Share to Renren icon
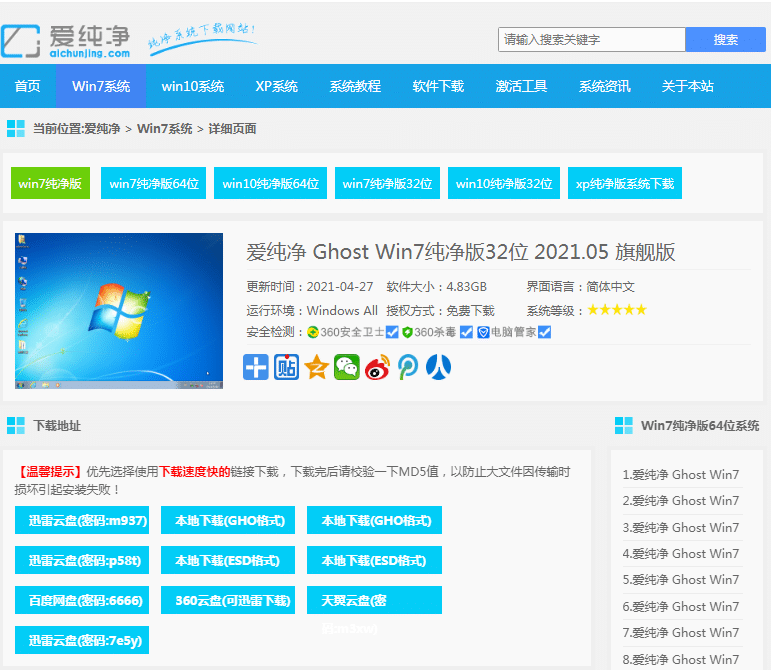This screenshot has height=670, width=771. click(438, 367)
